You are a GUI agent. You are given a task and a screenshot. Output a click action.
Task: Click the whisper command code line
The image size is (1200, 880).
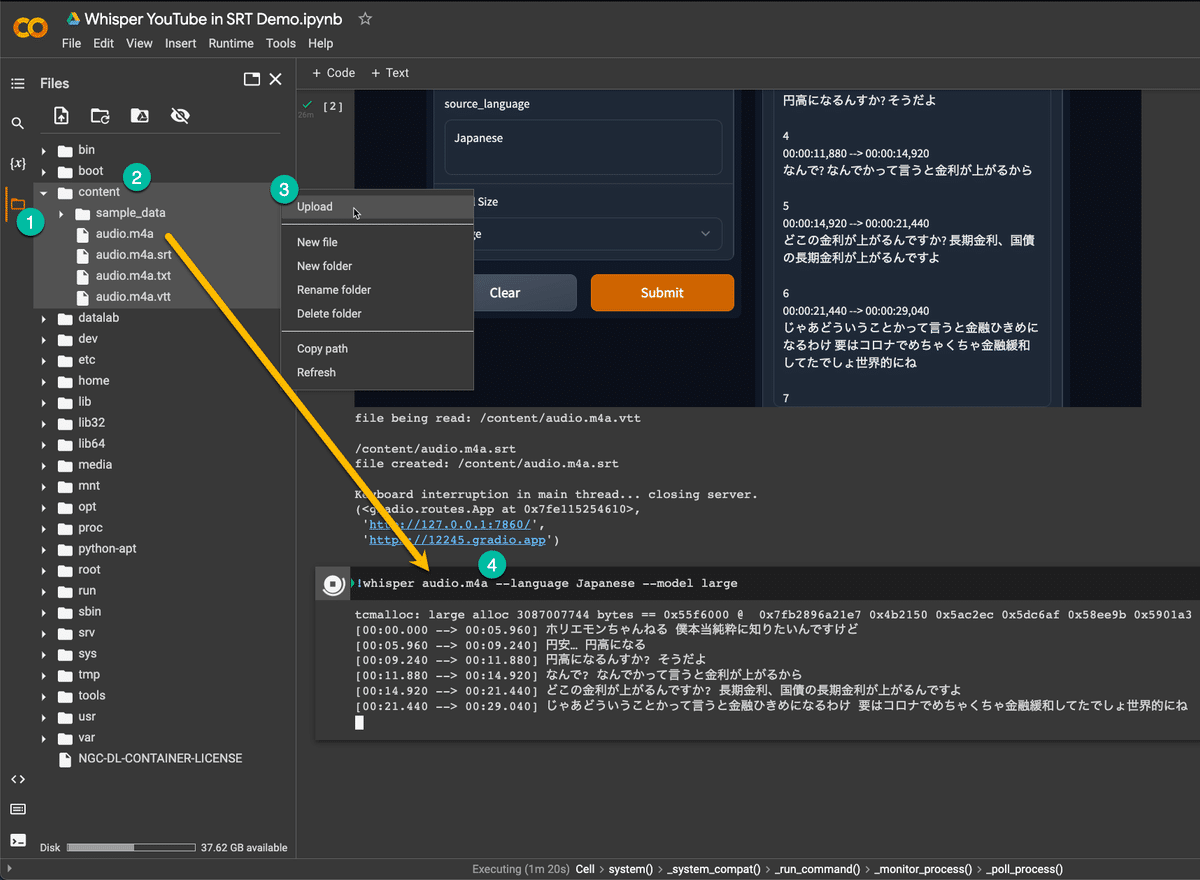[x=548, y=583]
